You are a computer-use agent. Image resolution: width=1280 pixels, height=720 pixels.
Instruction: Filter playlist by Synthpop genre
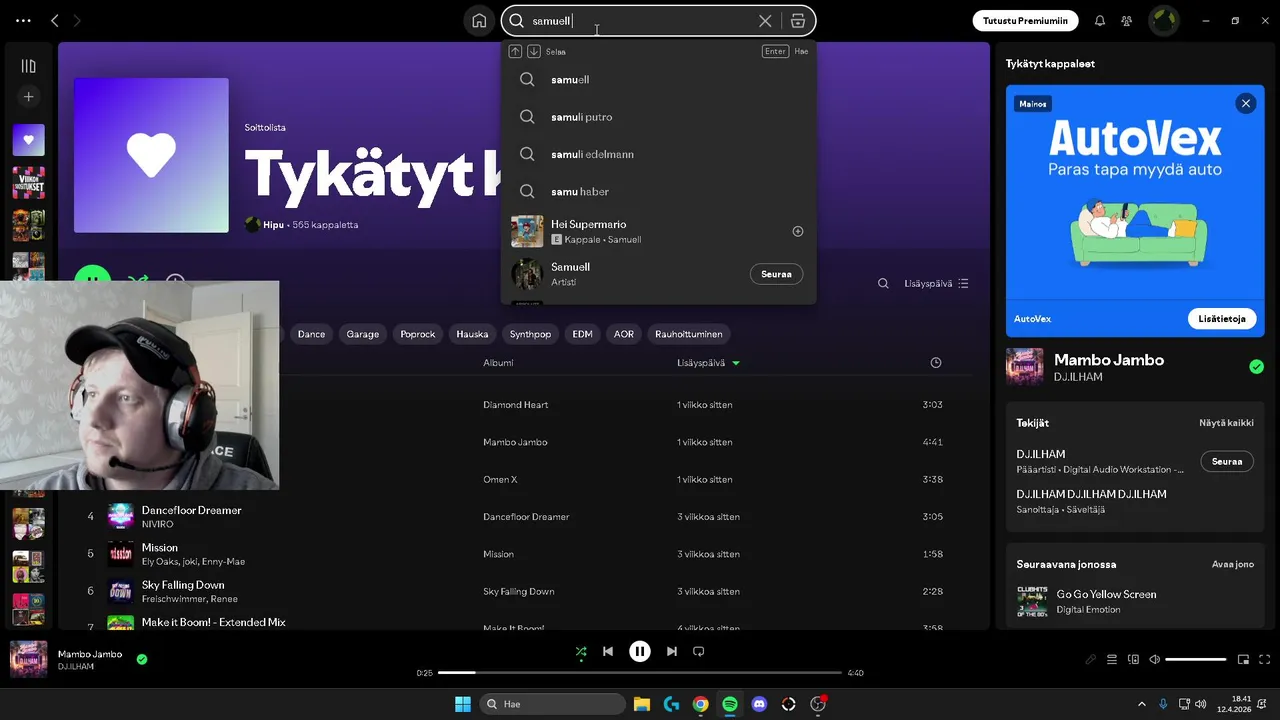pos(530,334)
